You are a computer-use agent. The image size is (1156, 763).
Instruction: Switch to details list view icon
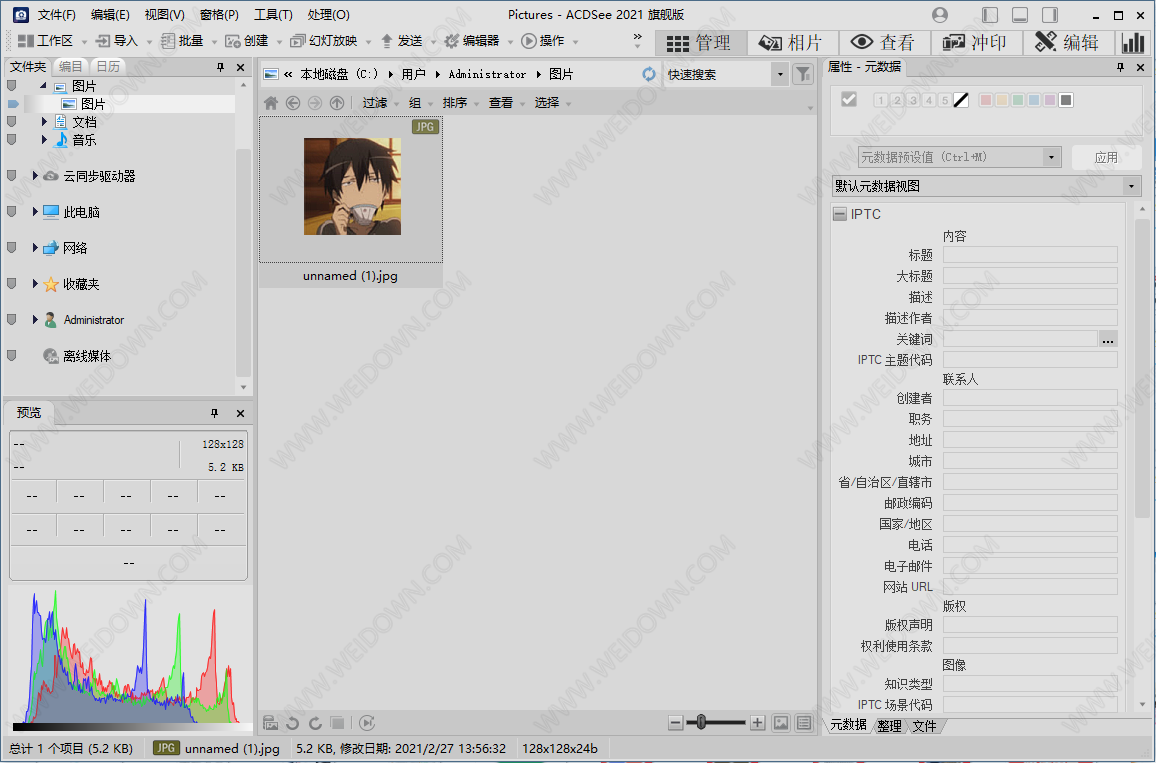coord(804,723)
